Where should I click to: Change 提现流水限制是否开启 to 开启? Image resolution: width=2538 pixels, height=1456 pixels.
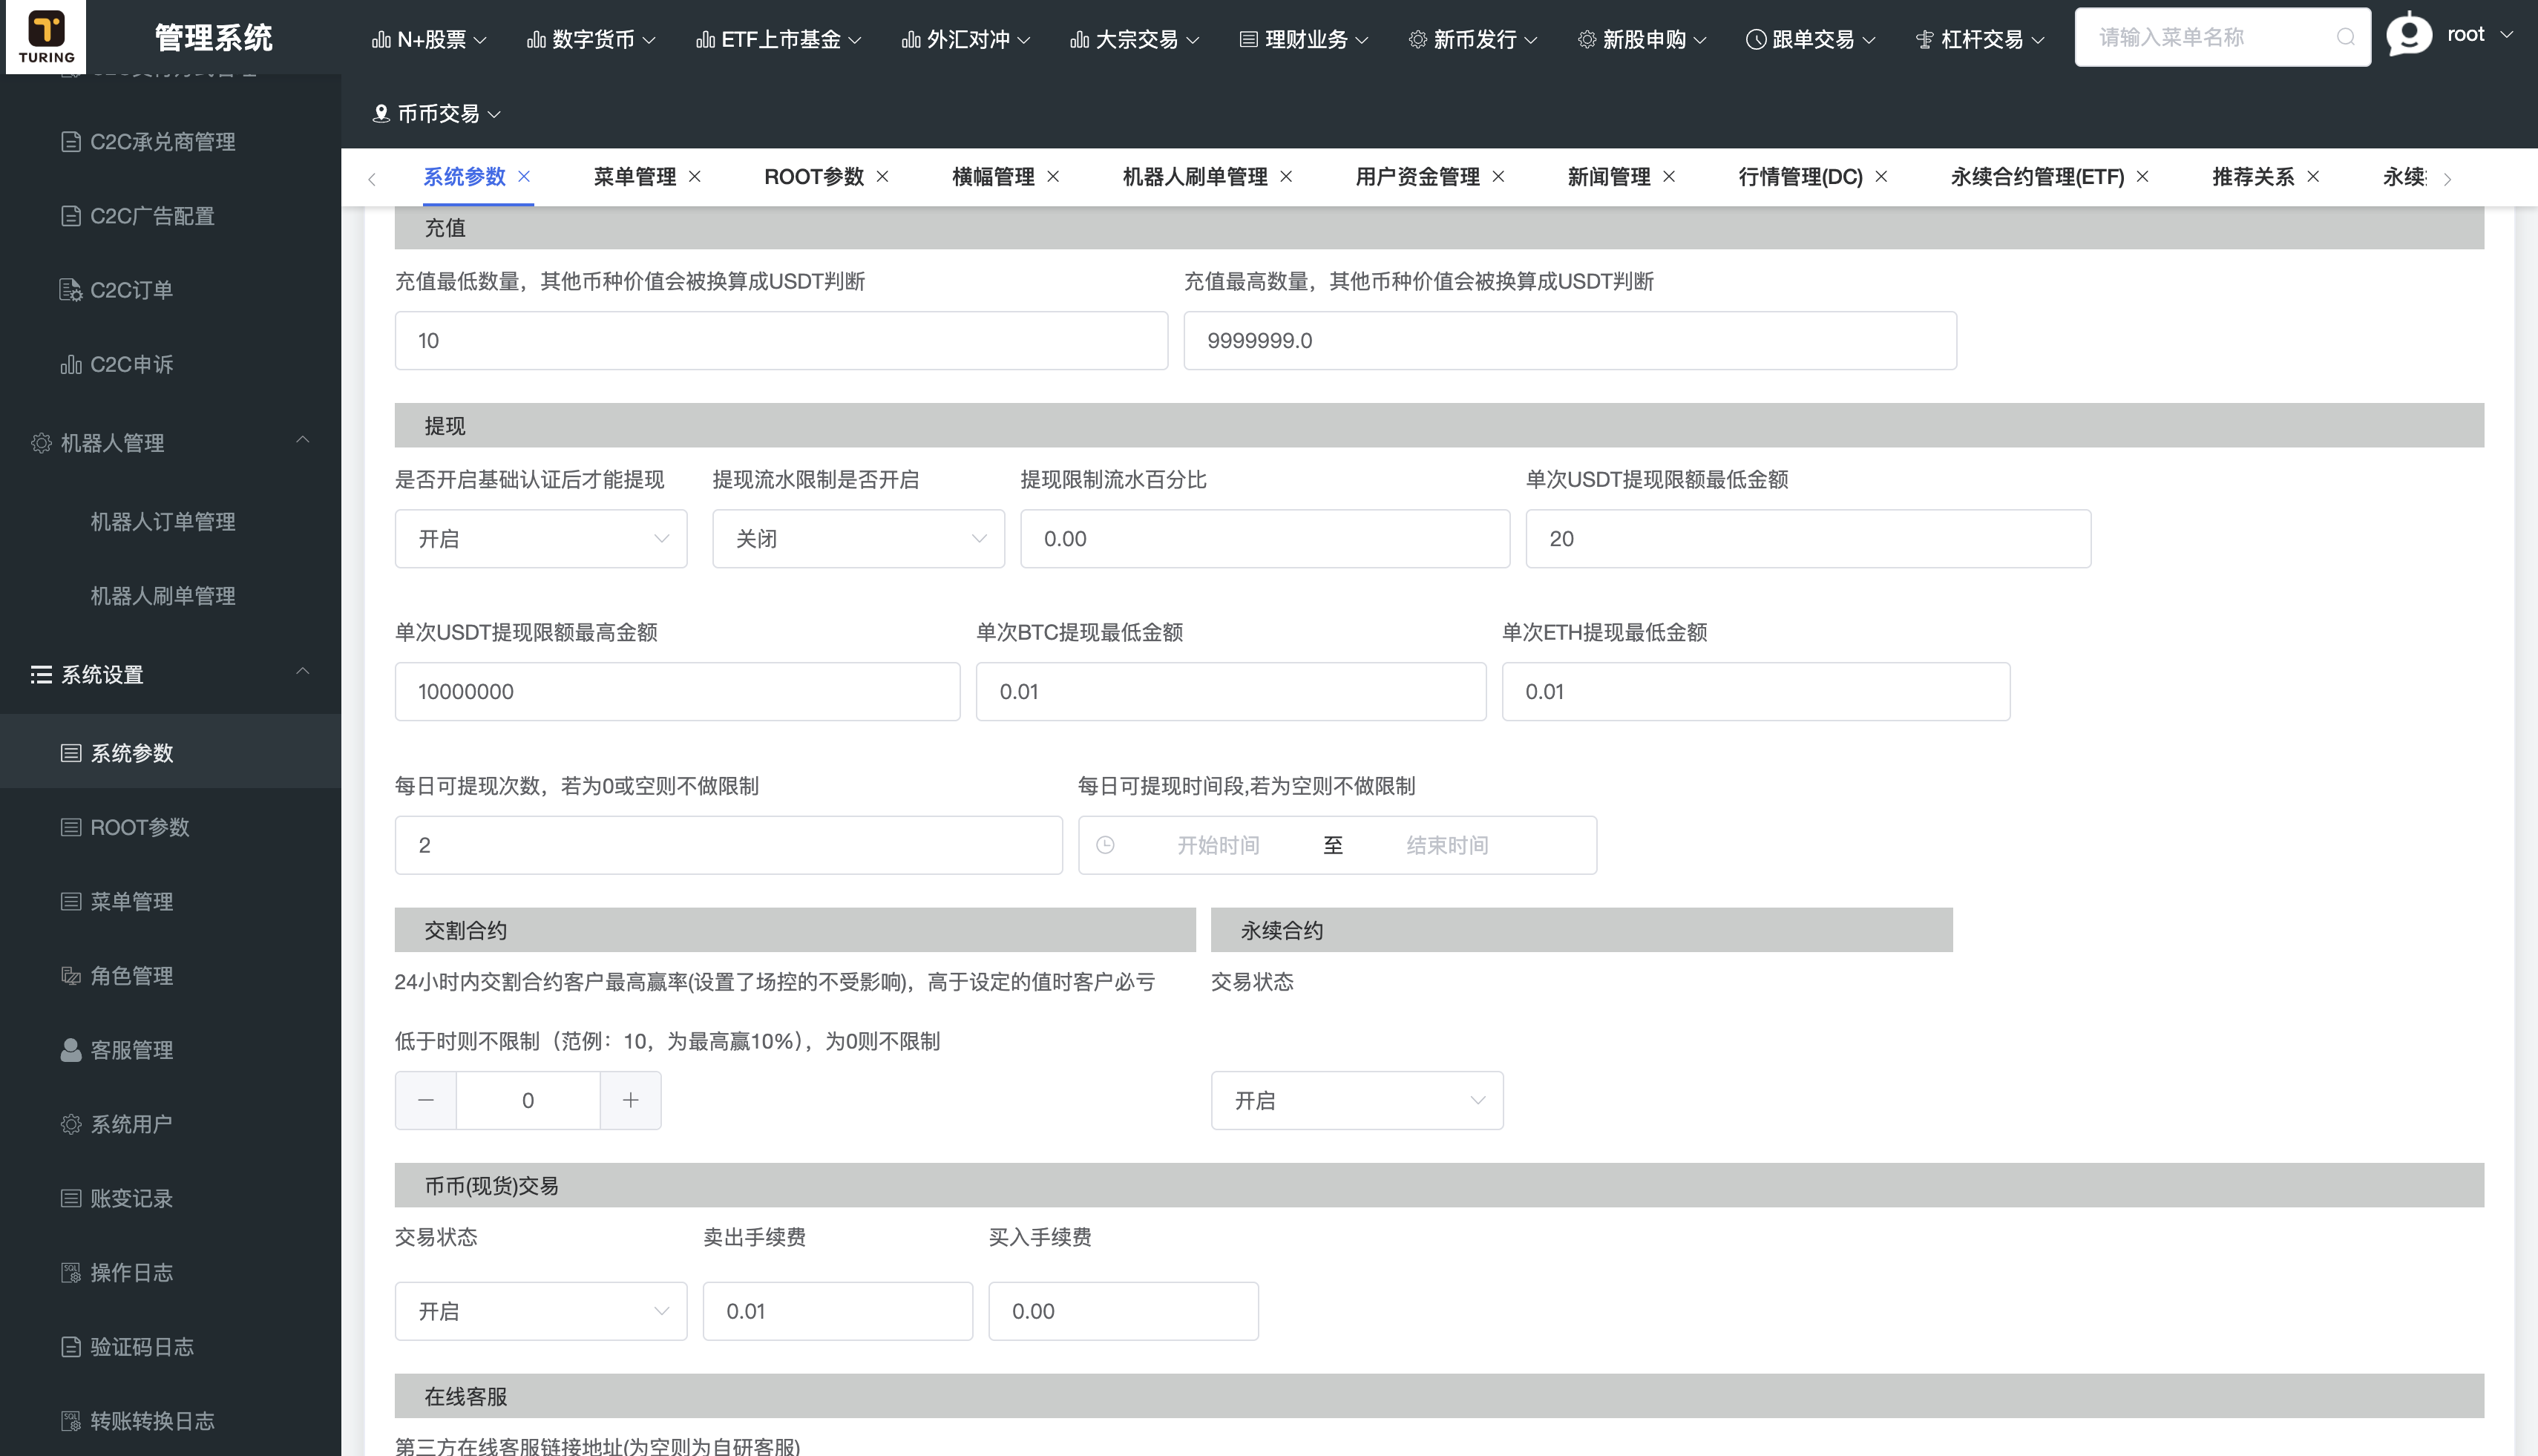pyautogui.click(x=858, y=538)
